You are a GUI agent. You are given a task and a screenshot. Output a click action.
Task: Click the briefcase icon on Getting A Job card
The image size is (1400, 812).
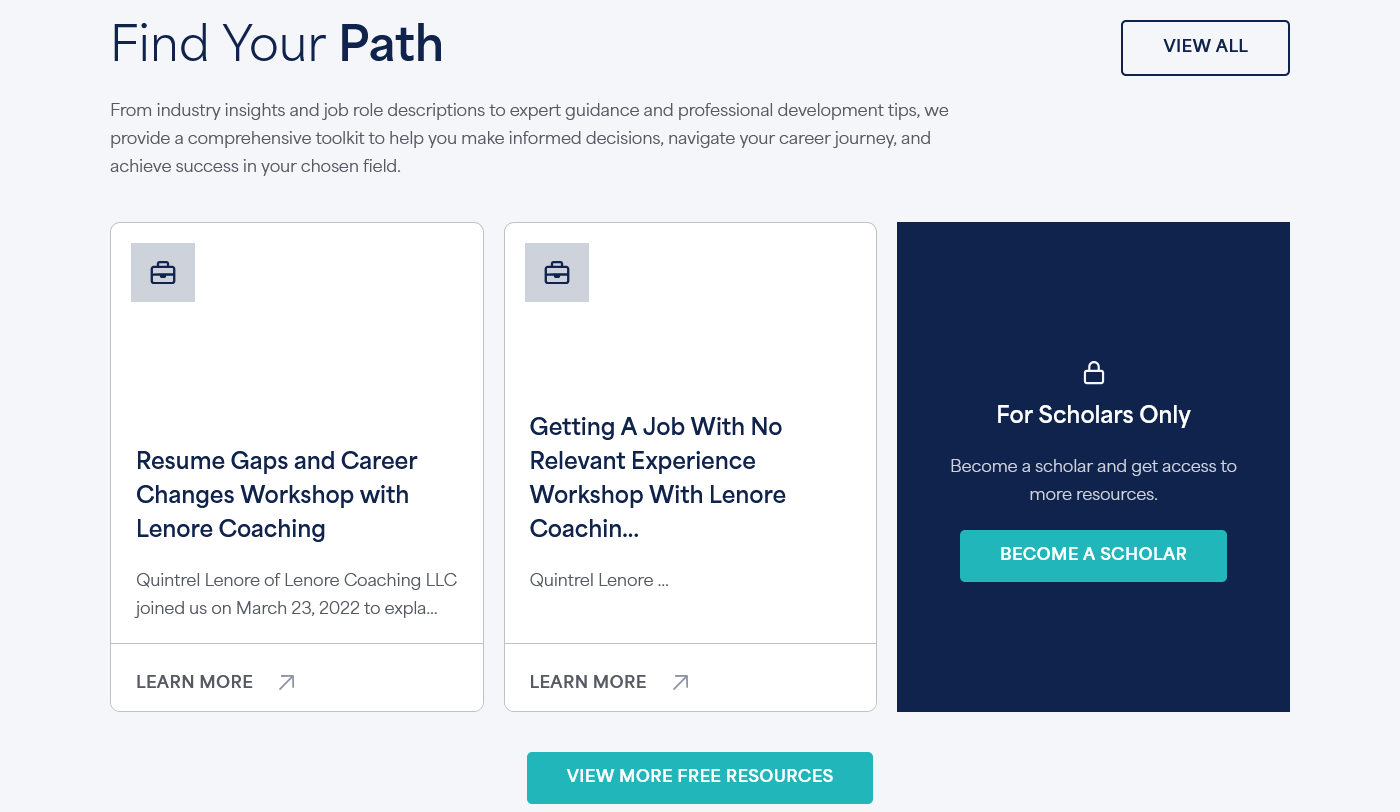pos(557,272)
